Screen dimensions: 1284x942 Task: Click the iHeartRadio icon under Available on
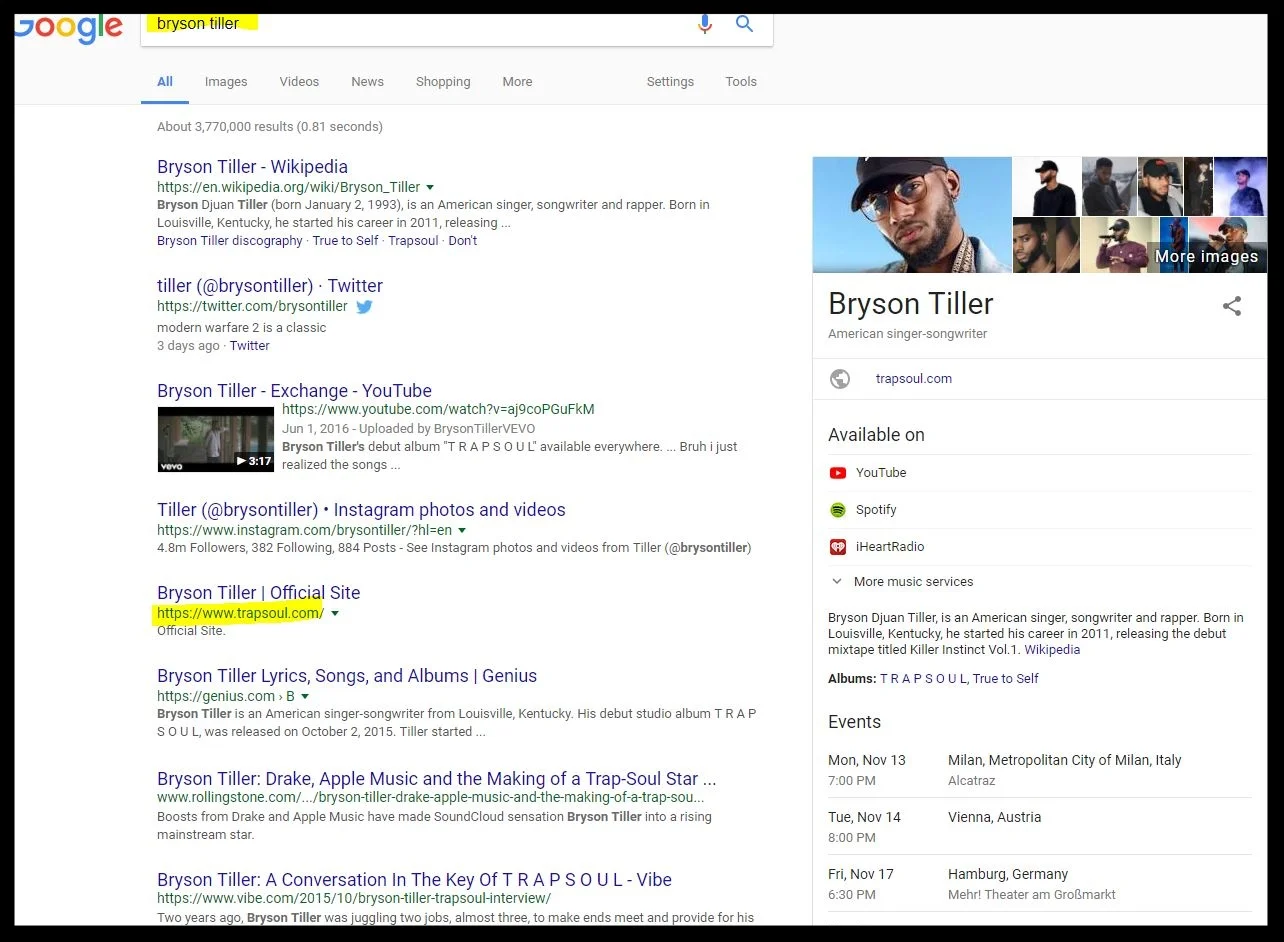(838, 547)
